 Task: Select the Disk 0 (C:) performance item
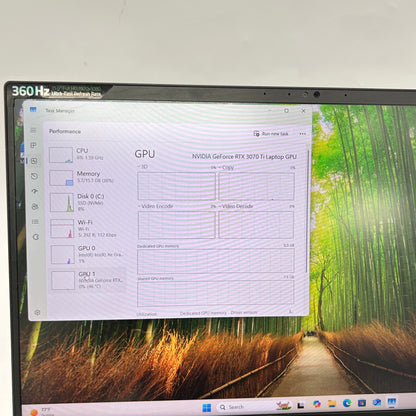coord(88,202)
